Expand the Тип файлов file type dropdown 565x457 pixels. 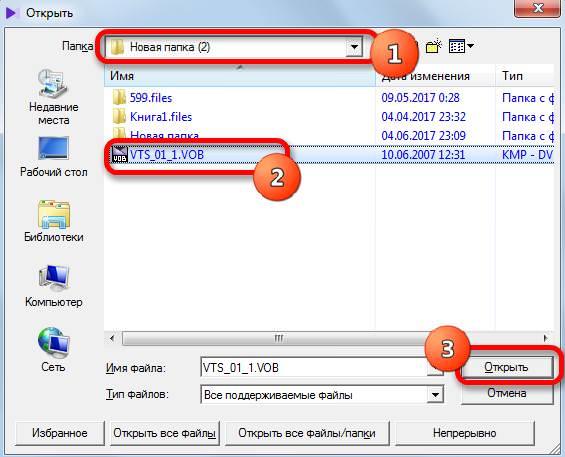[x=435, y=395]
